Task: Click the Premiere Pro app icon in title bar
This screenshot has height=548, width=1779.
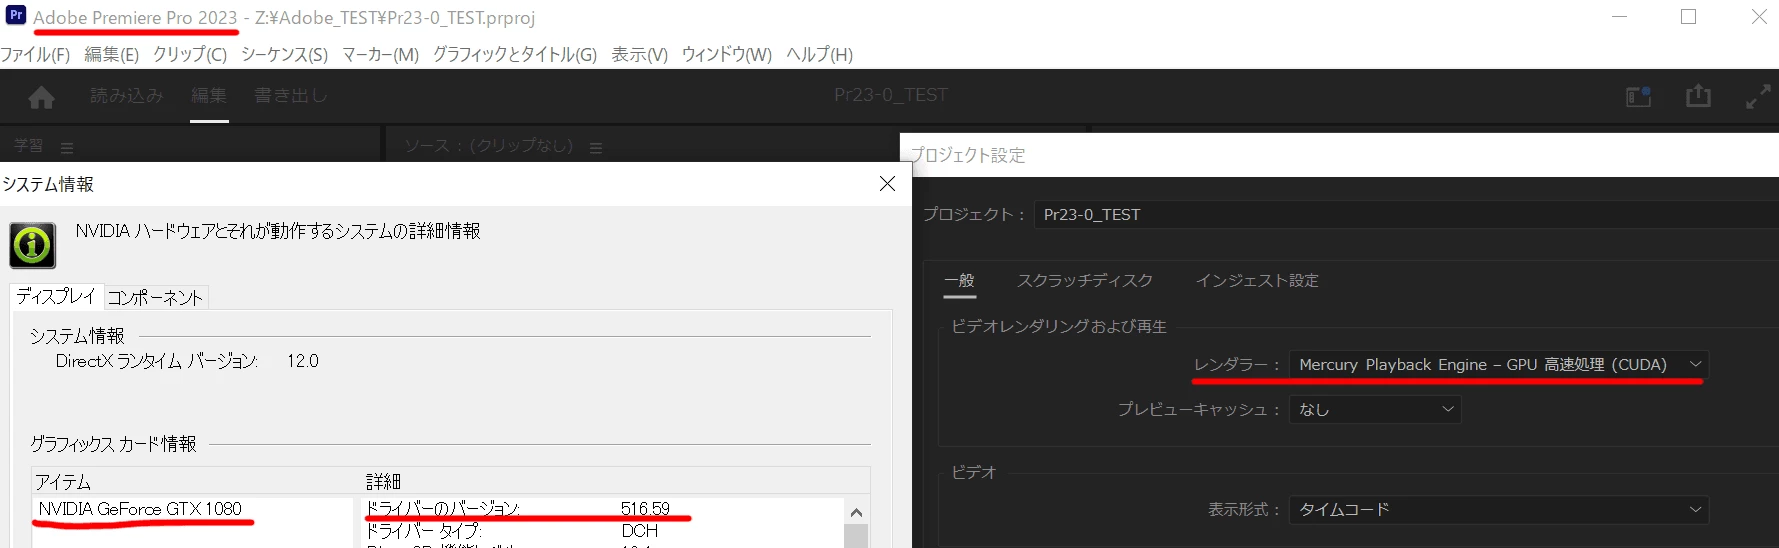Action: (16, 16)
